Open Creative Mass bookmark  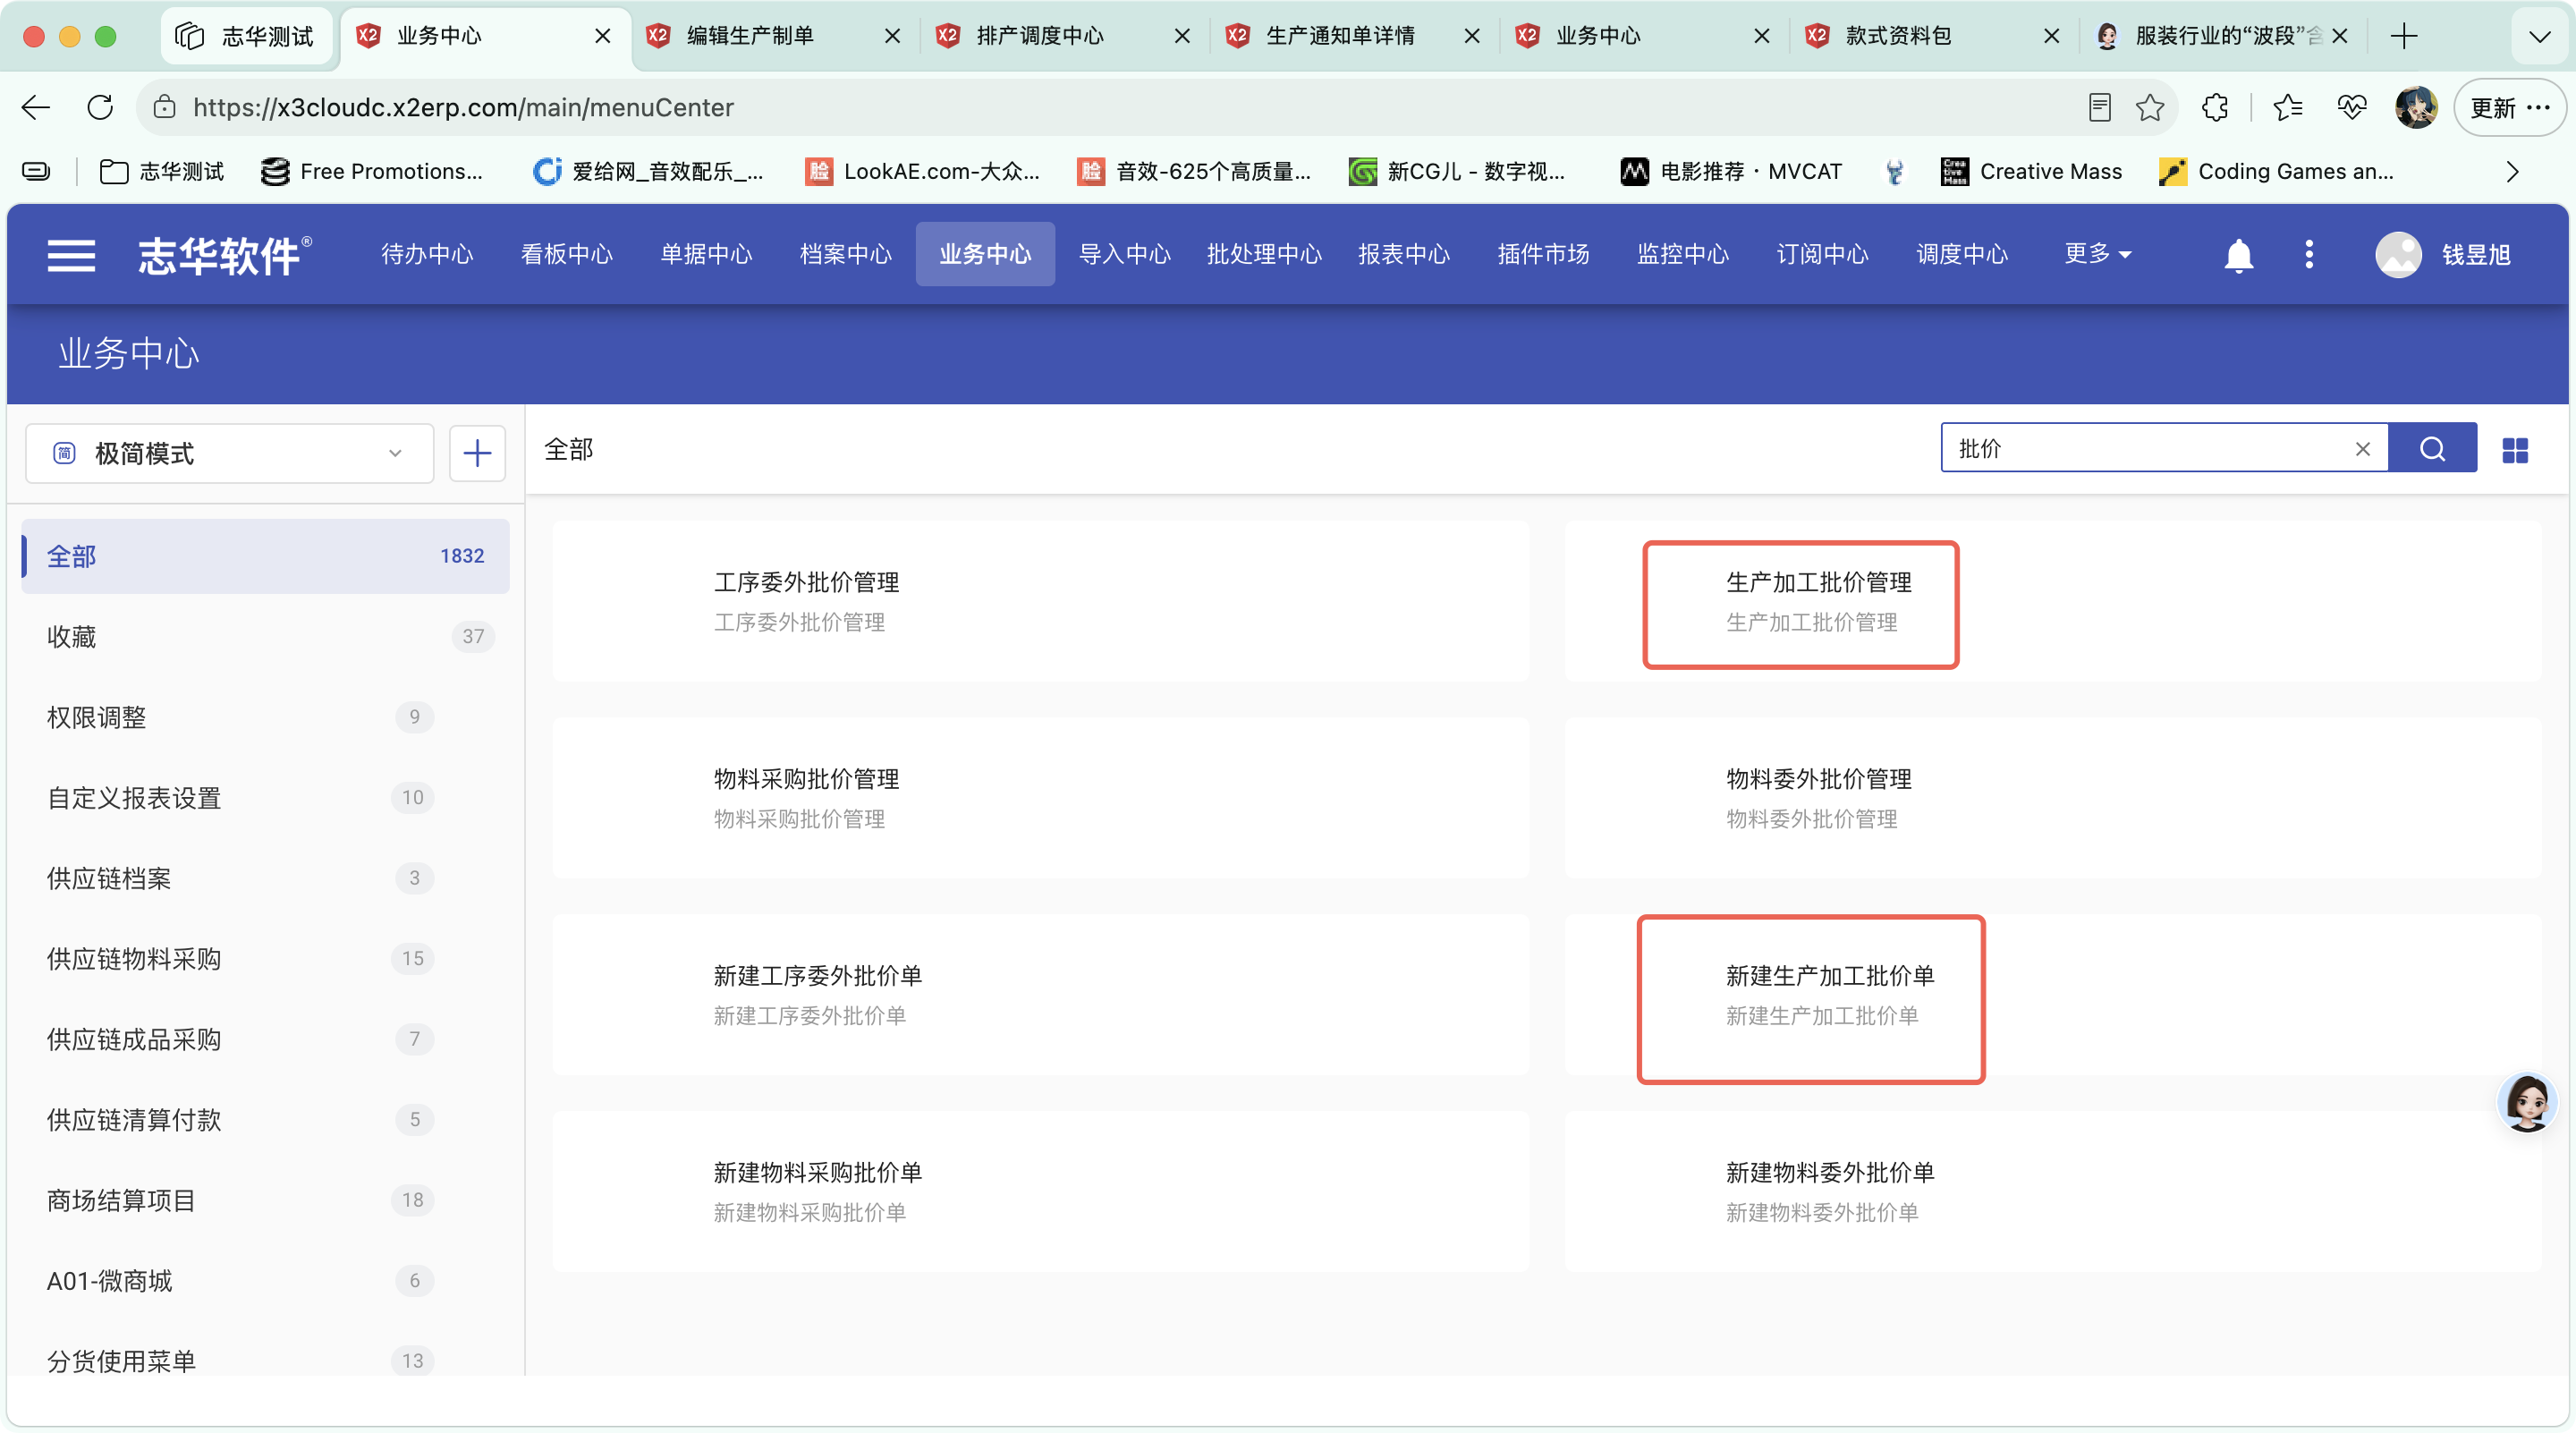(x=2030, y=172)
